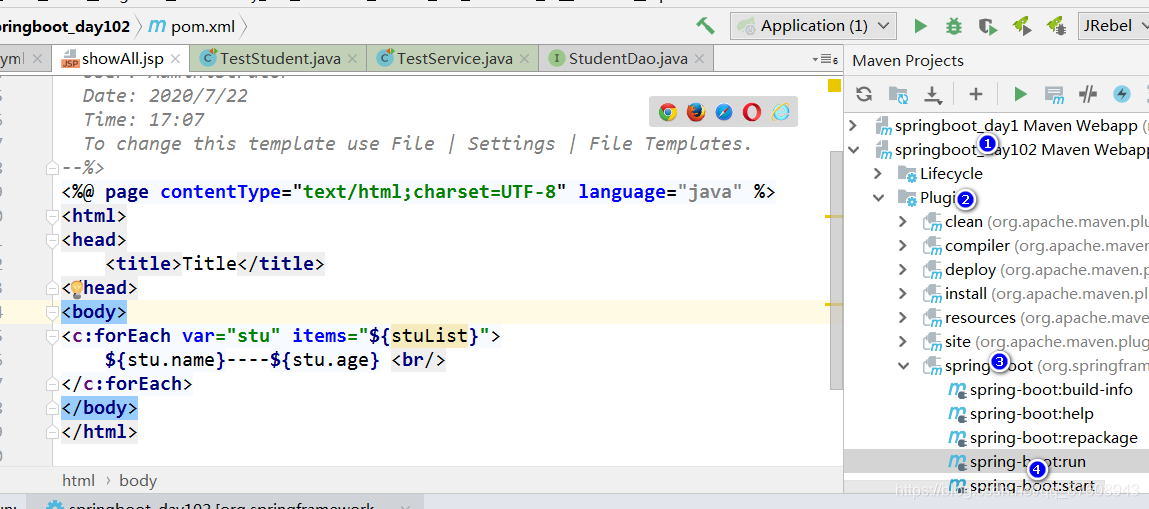This screenshot has width=1149, height=509.
Task: Start debugging with the green bug icon
Action: tap(953, 26)
